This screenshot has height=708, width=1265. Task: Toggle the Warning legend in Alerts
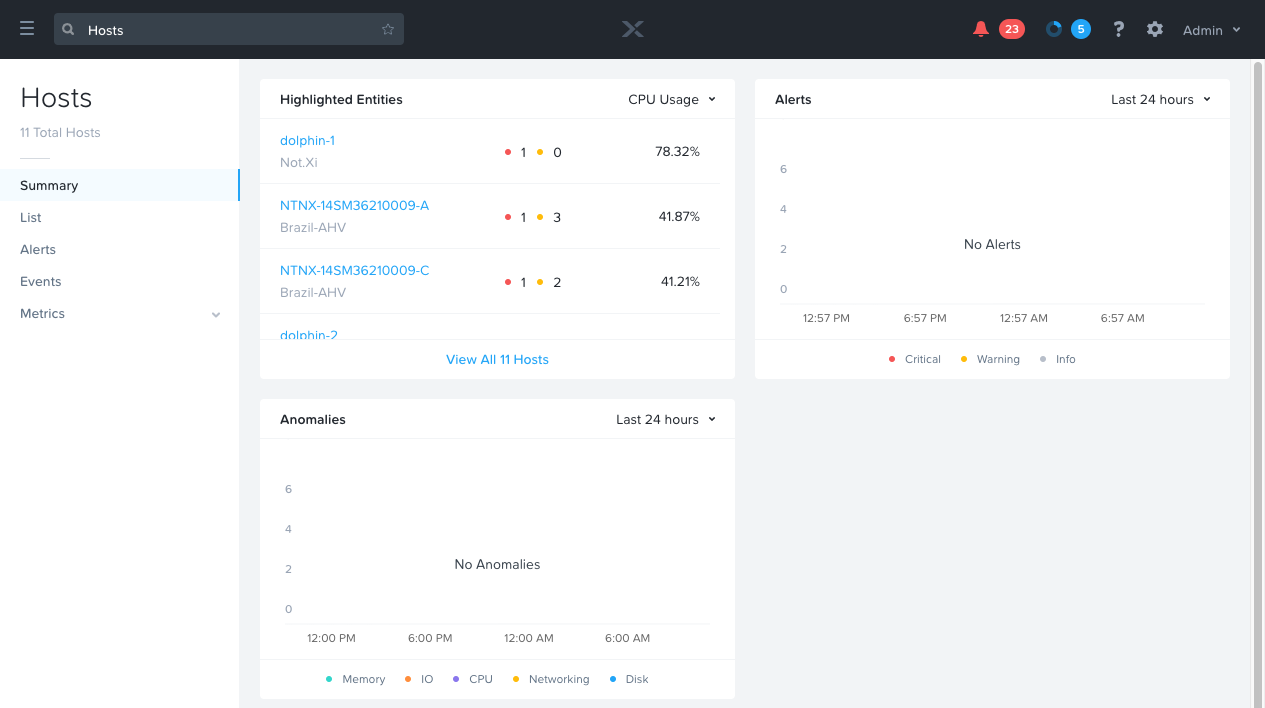click(990, 359)
